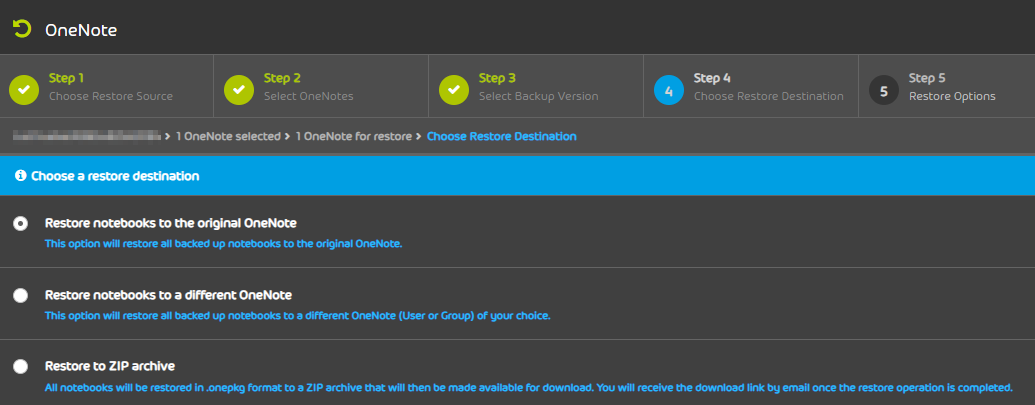Go to Choose Restore Source step
1035x405 pixels.
click(x=111, y=97)
